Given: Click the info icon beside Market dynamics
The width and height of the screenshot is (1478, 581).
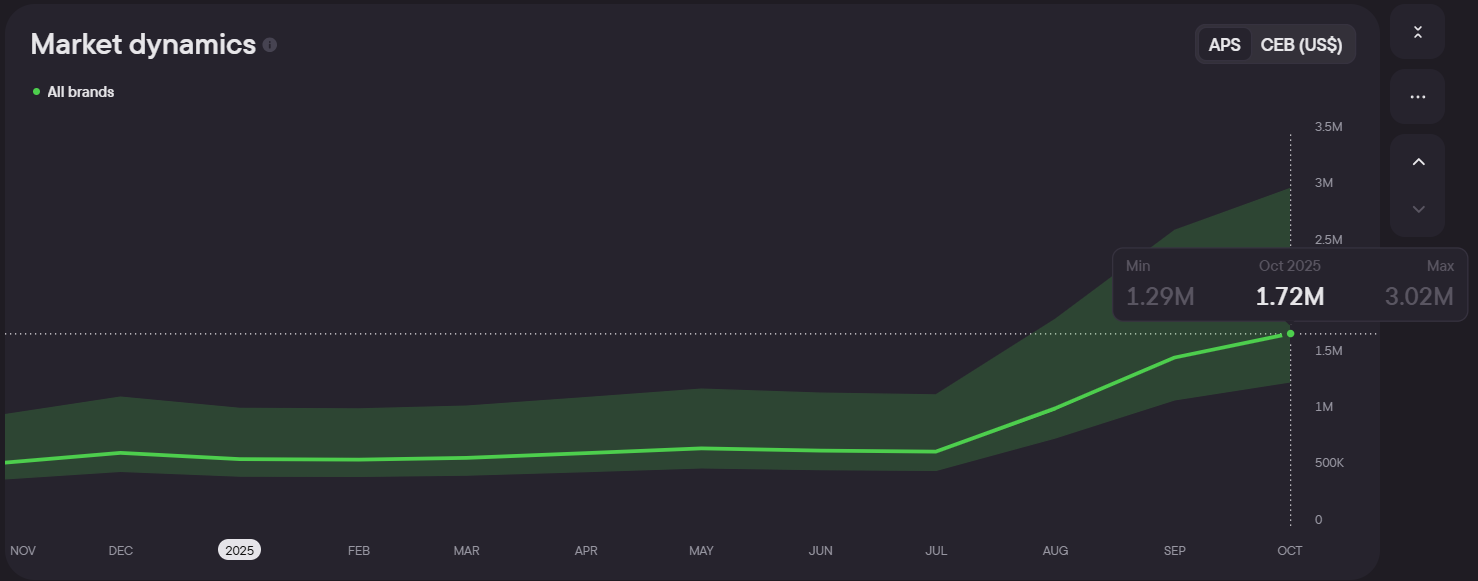Looking at the screenshot, I should click(270, 45).
